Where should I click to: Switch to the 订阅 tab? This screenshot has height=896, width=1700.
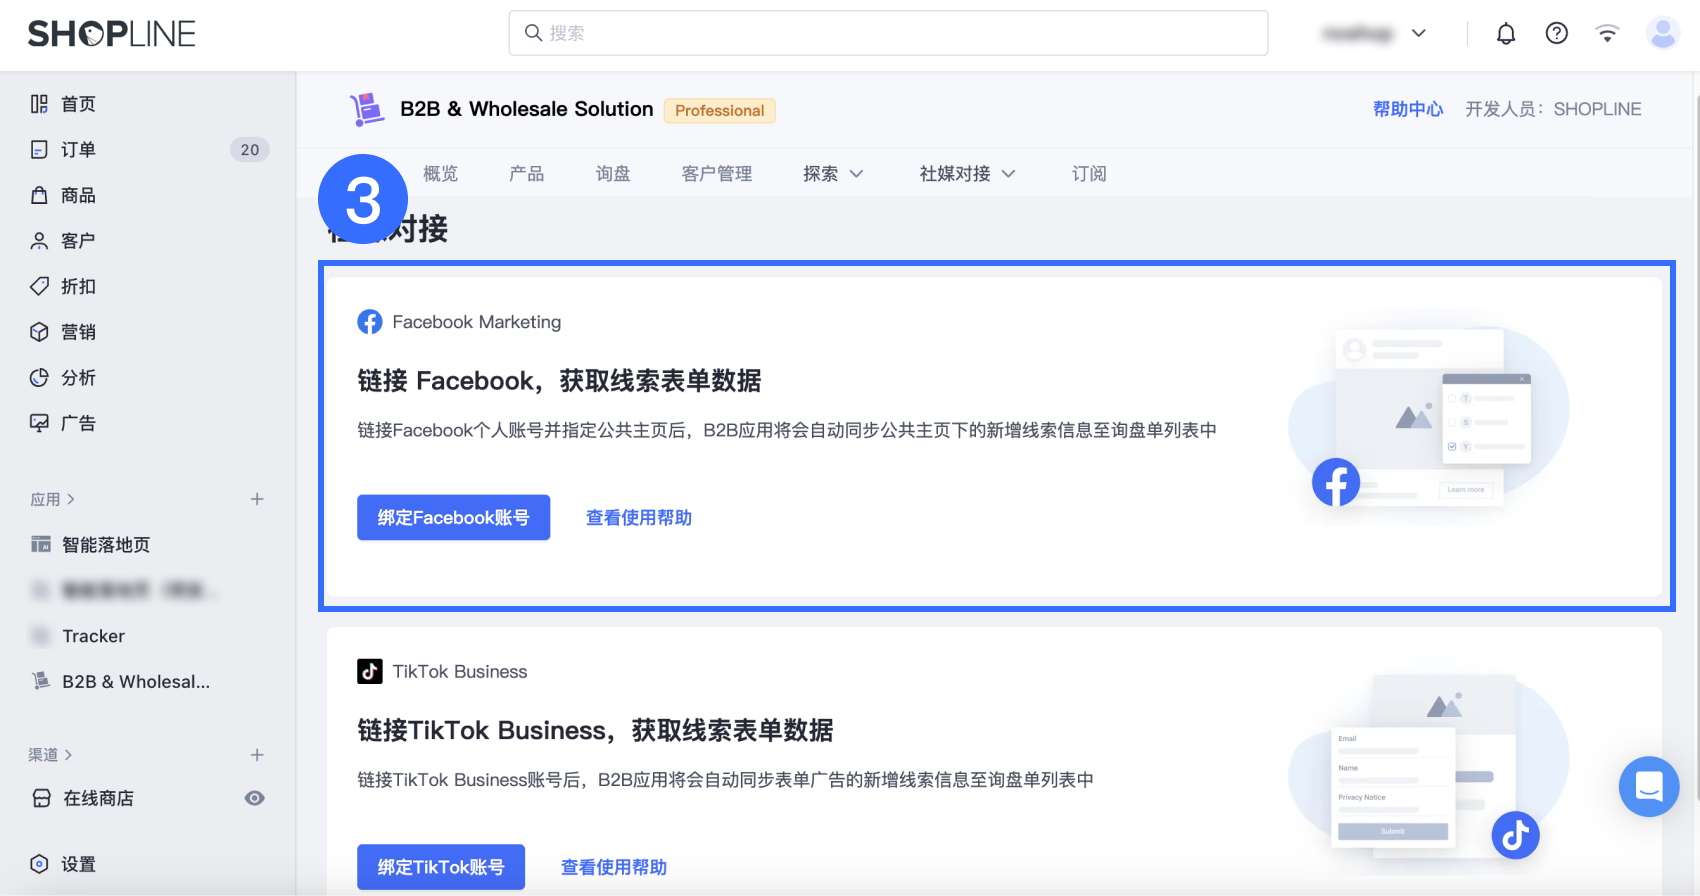tap(1089, 174)
